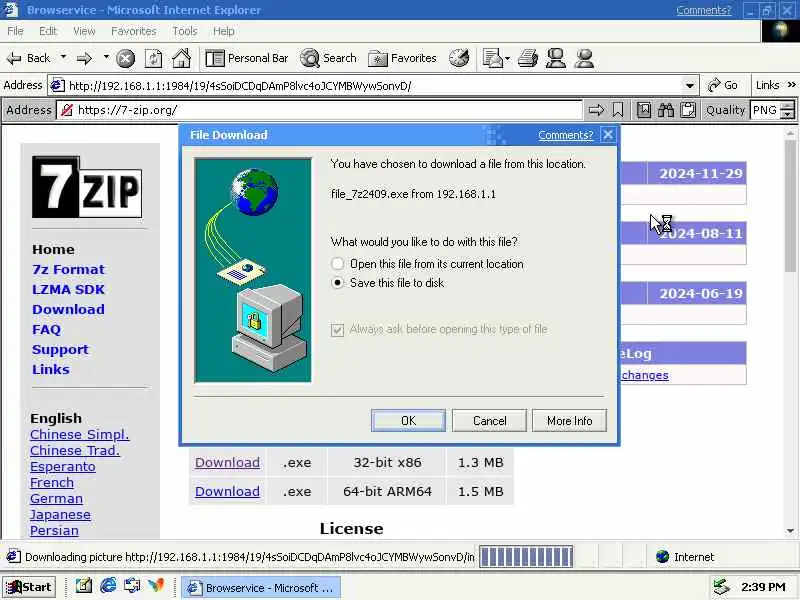Click Comments? link in browser title bar
This screenshot has height=600, width=800.
[704, 10]
